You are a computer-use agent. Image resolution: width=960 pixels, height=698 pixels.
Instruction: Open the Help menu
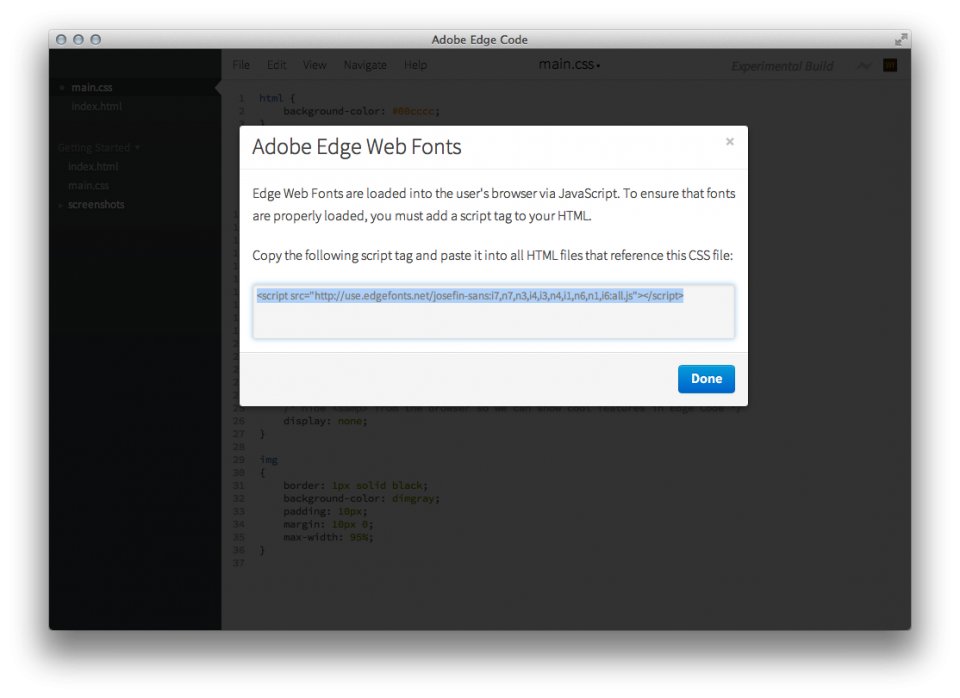click(x=415, y=65)
